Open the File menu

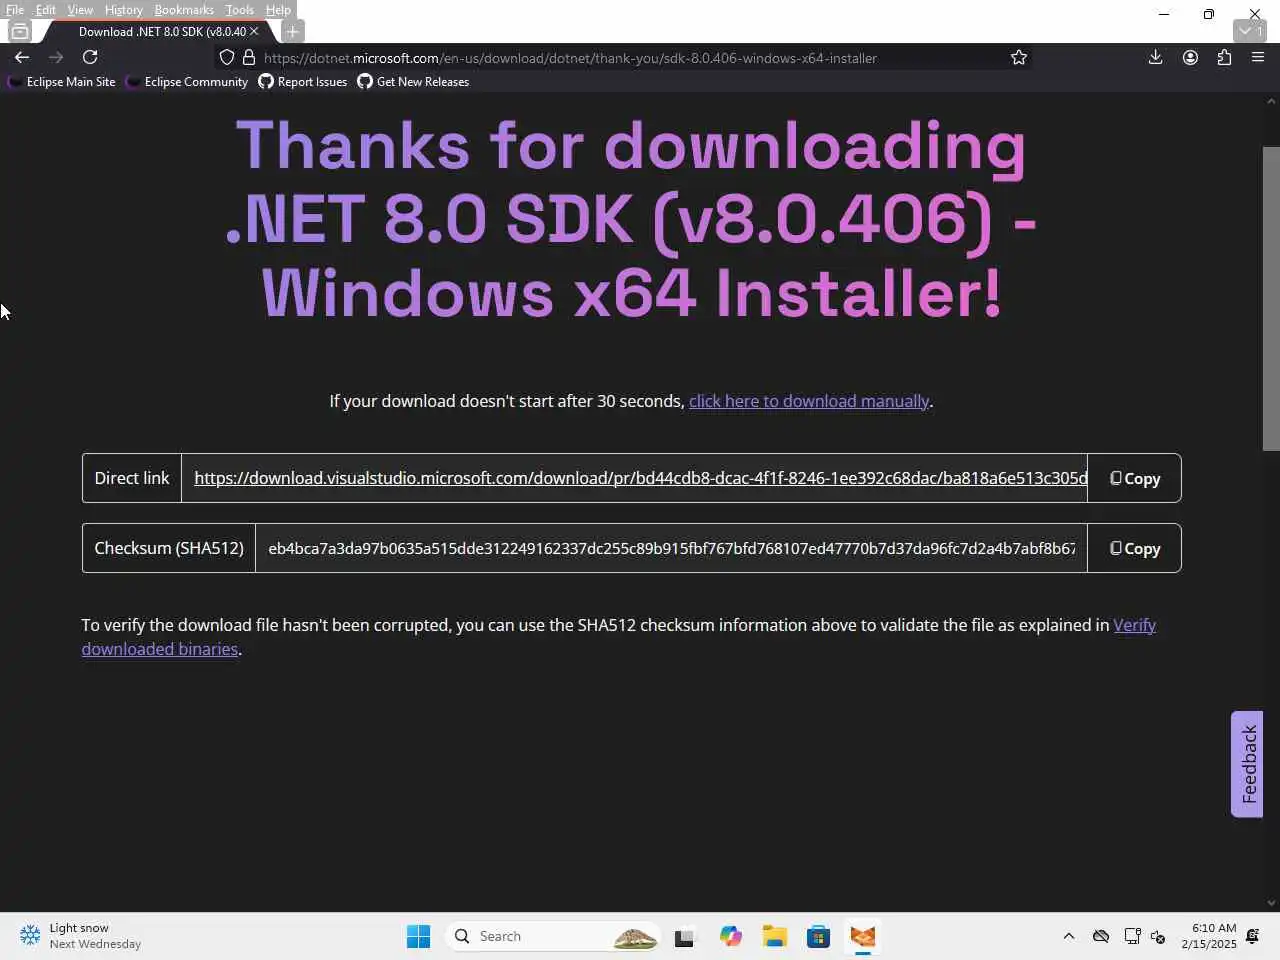tap(15, 10)
